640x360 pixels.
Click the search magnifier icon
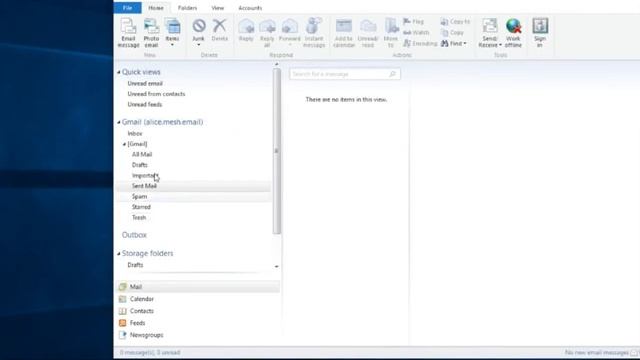(x=393, y=74)
